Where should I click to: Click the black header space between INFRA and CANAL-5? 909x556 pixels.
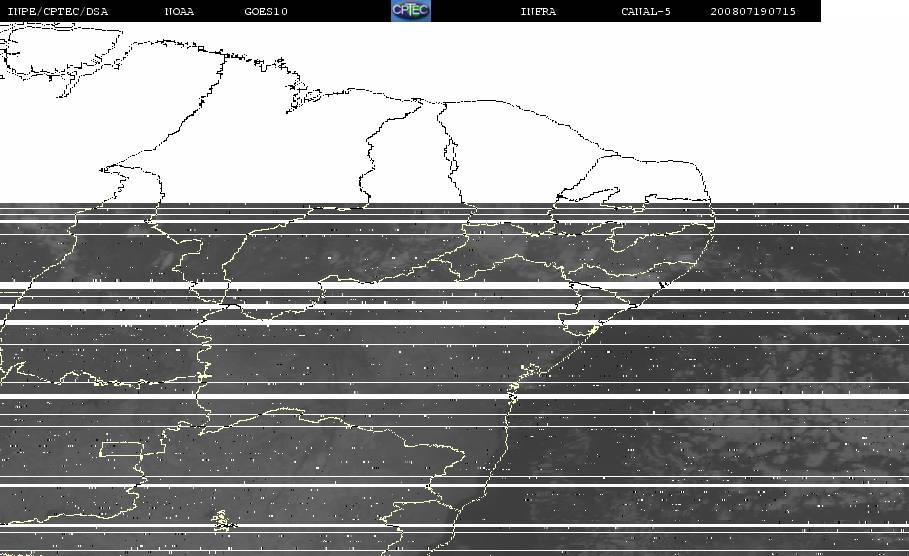(x=588, y=11)
